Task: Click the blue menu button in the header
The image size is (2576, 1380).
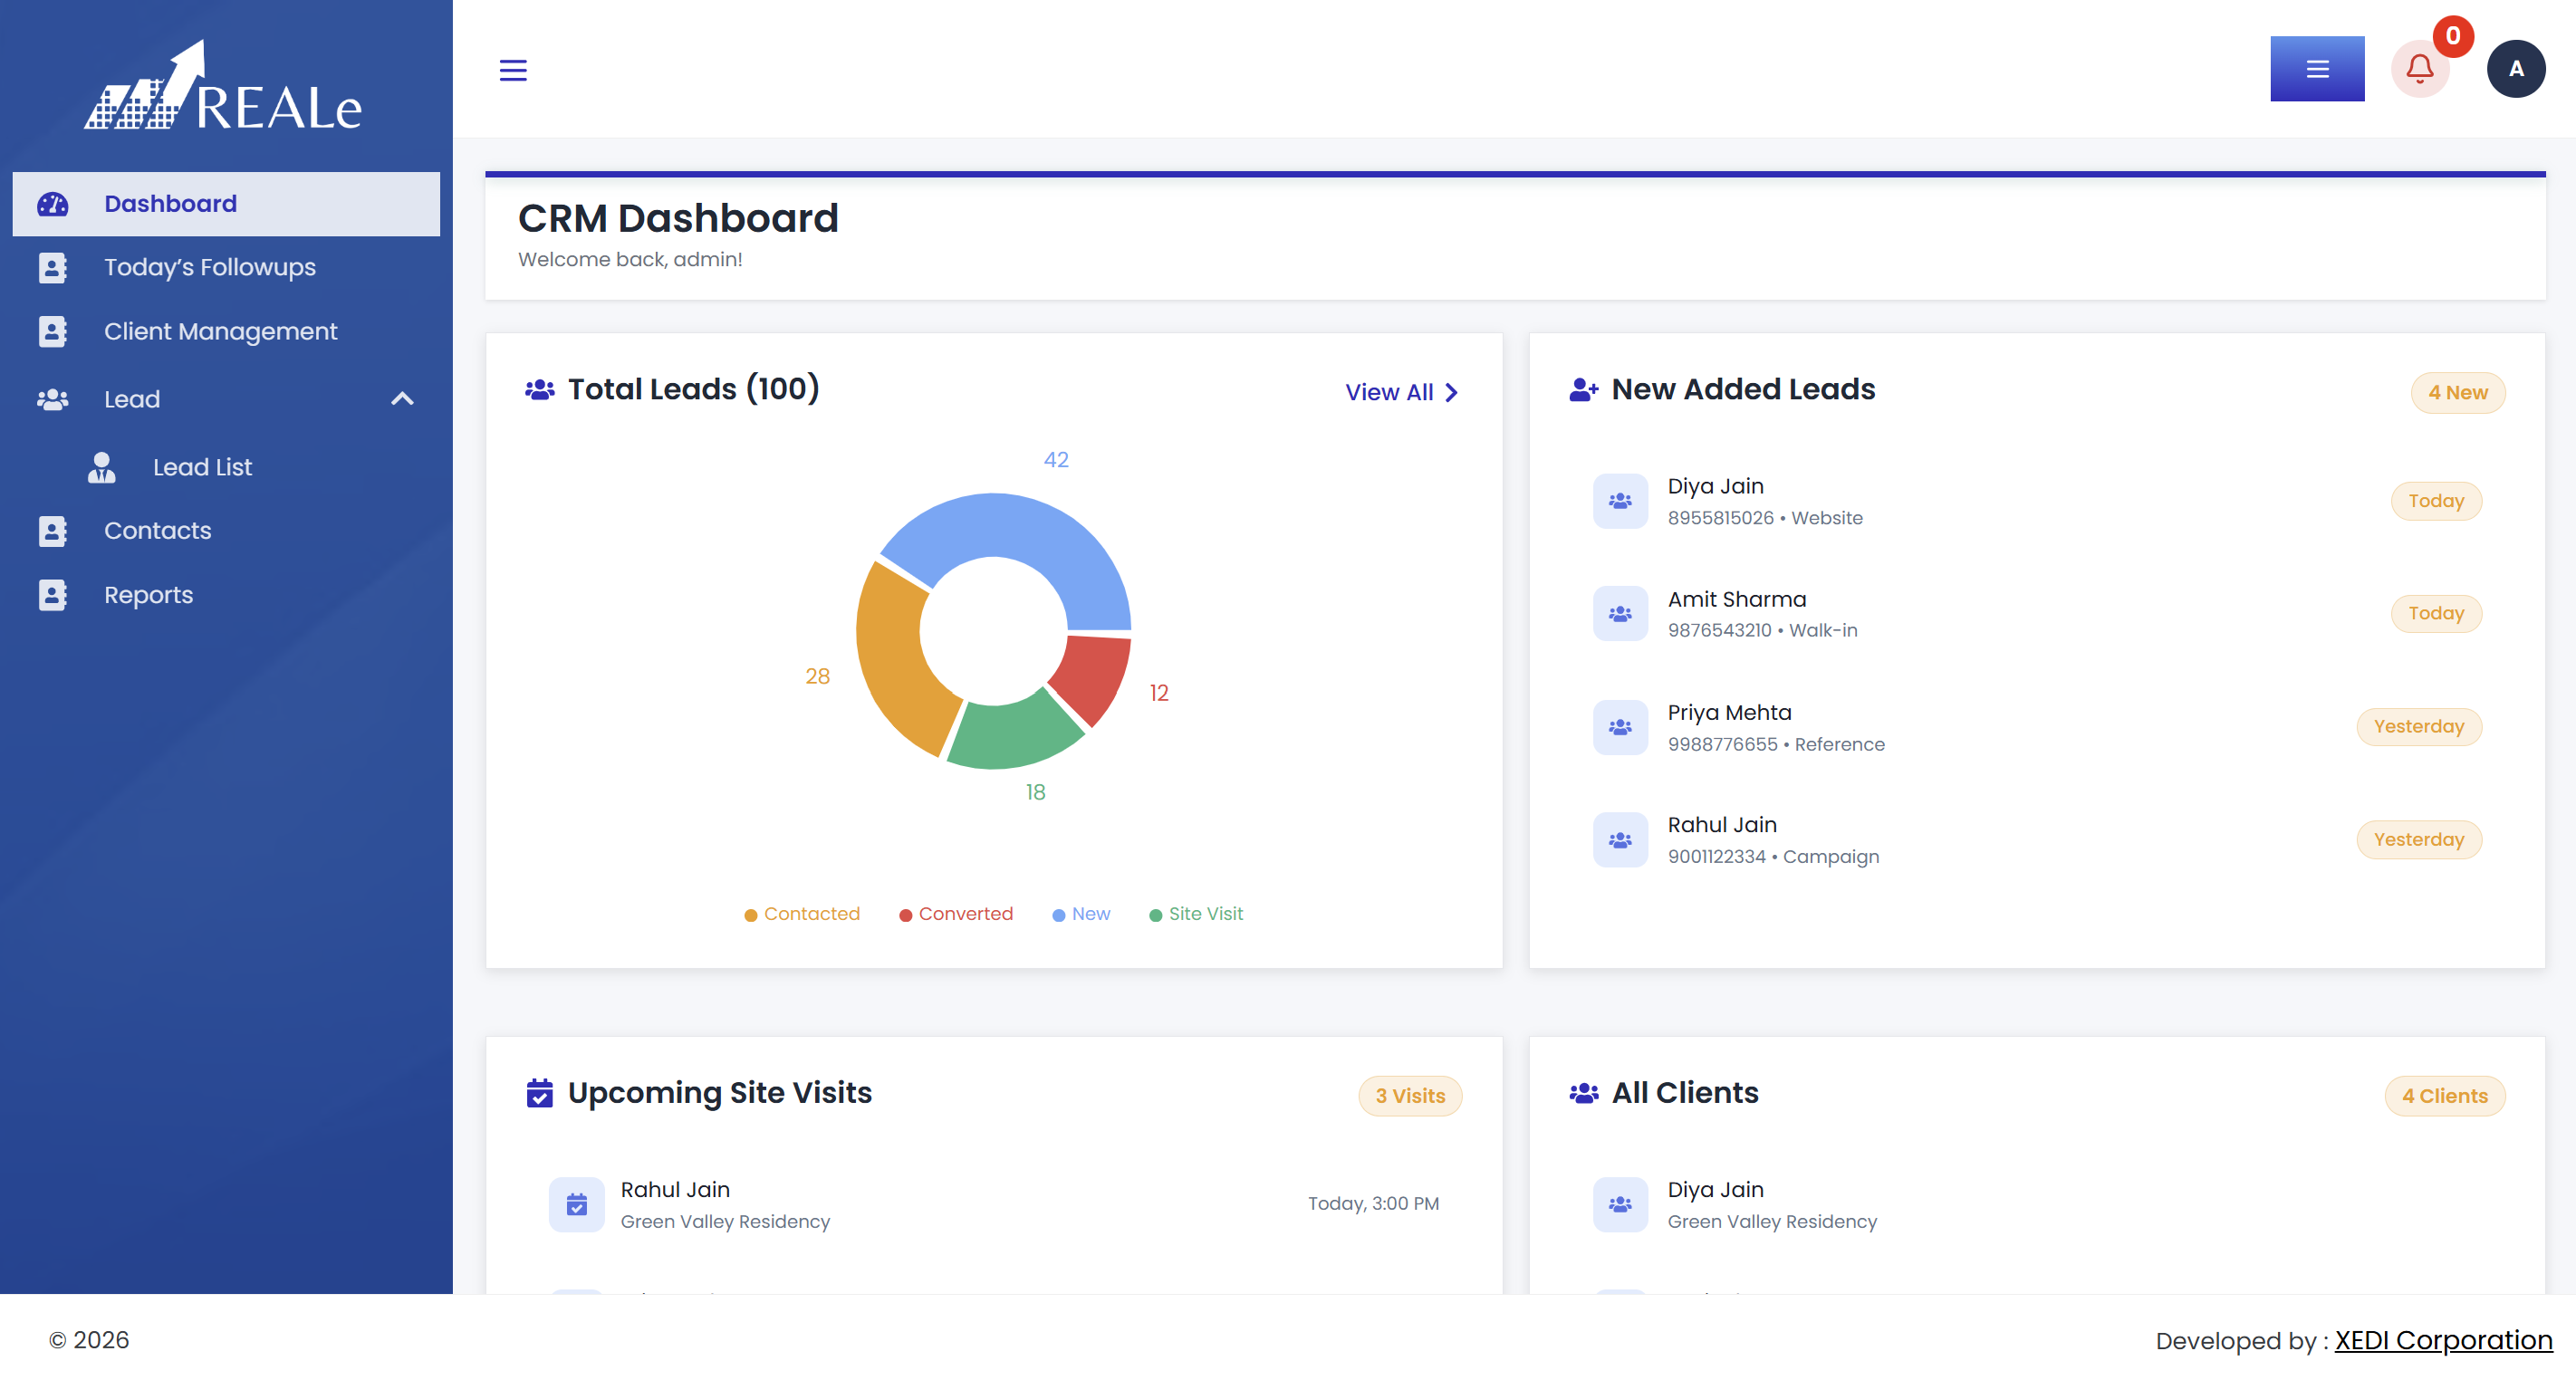Action: (2317, 69)
